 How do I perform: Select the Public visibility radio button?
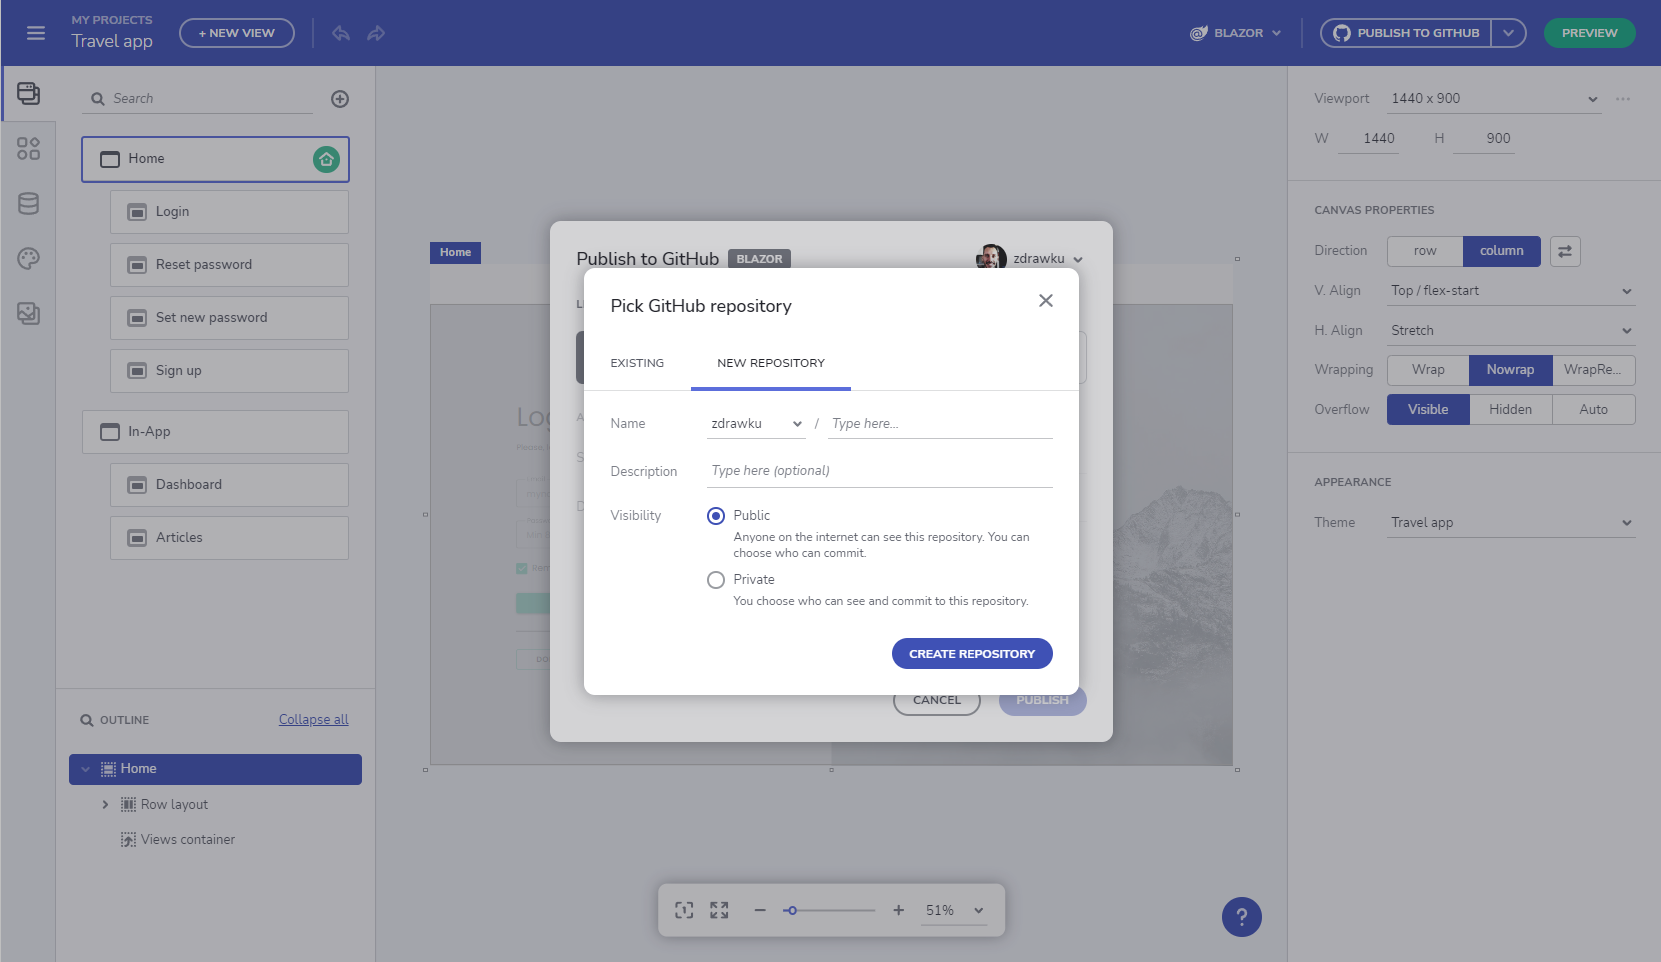pyautogui.click(x=716, y=516)
